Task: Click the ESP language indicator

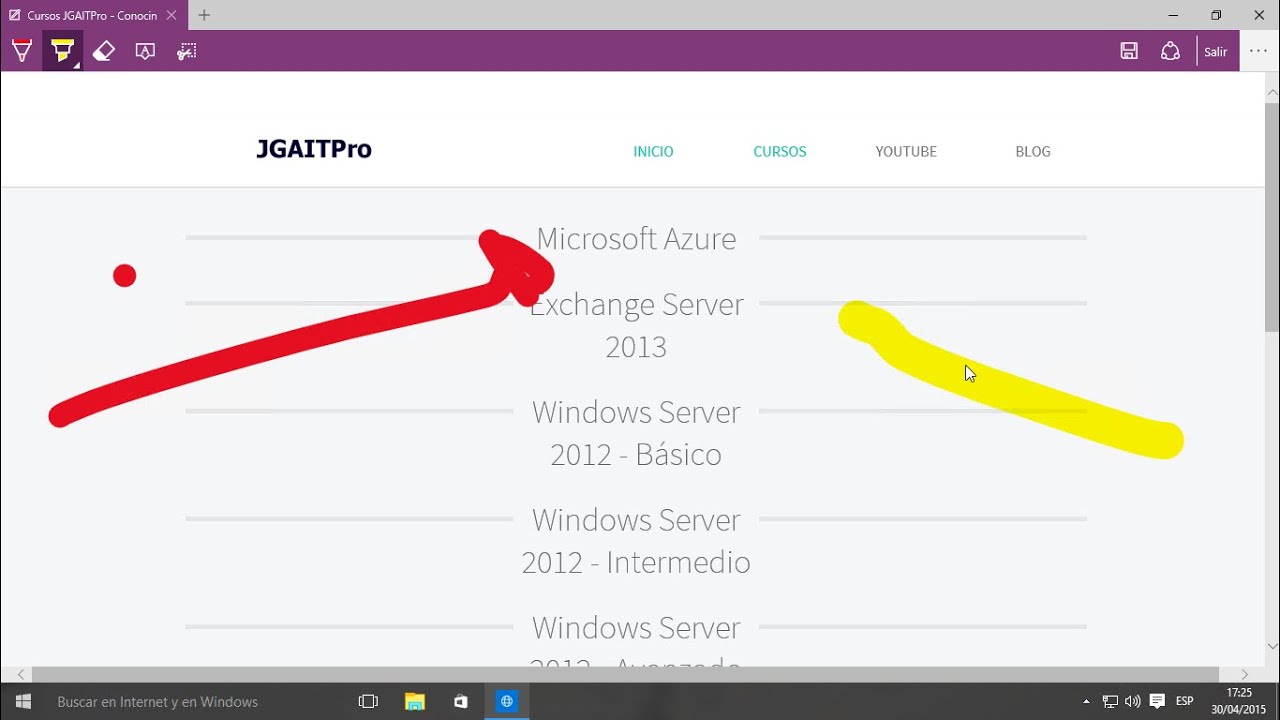Action: click(x=1185, y=702)
